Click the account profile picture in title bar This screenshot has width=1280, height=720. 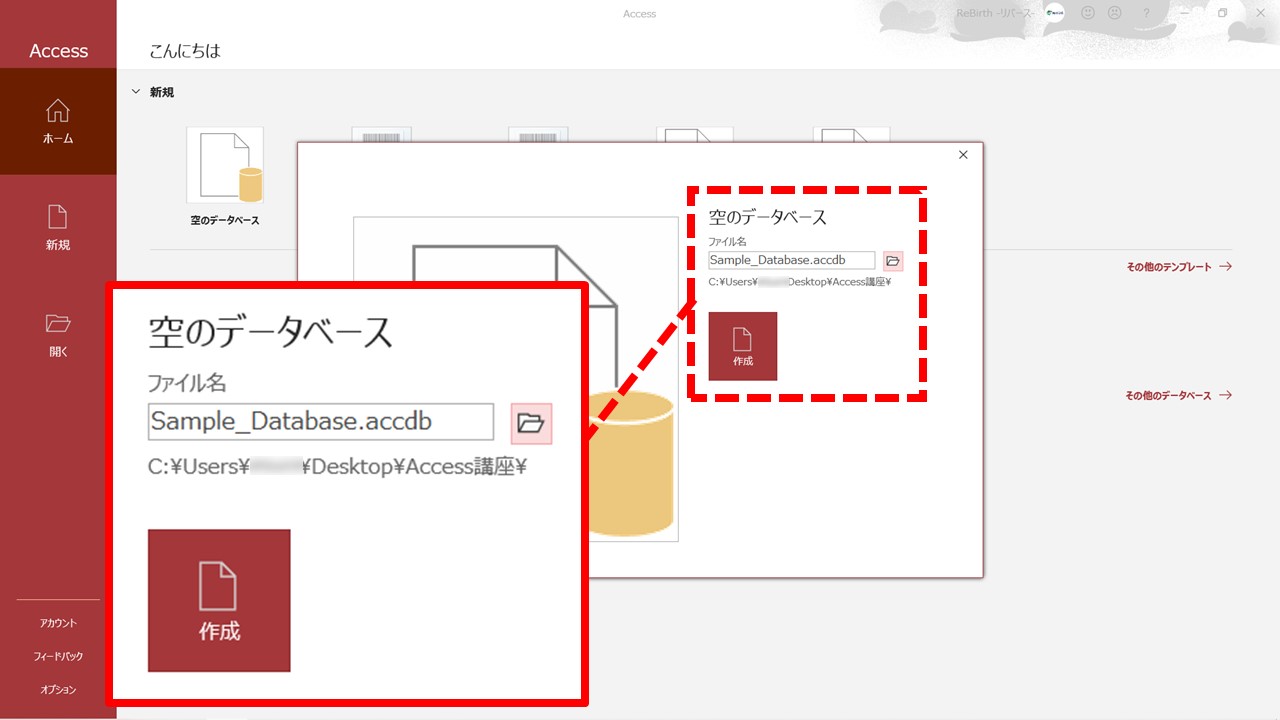click(x=1054, y=13)
